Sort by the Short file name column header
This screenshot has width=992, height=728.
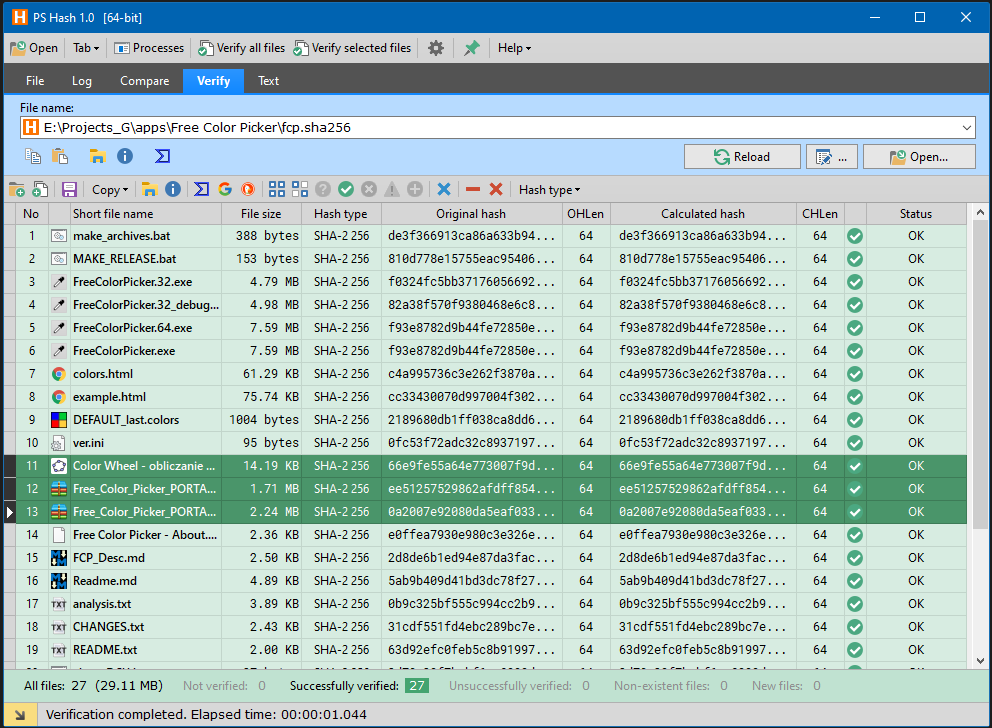[x=146, y=214]
